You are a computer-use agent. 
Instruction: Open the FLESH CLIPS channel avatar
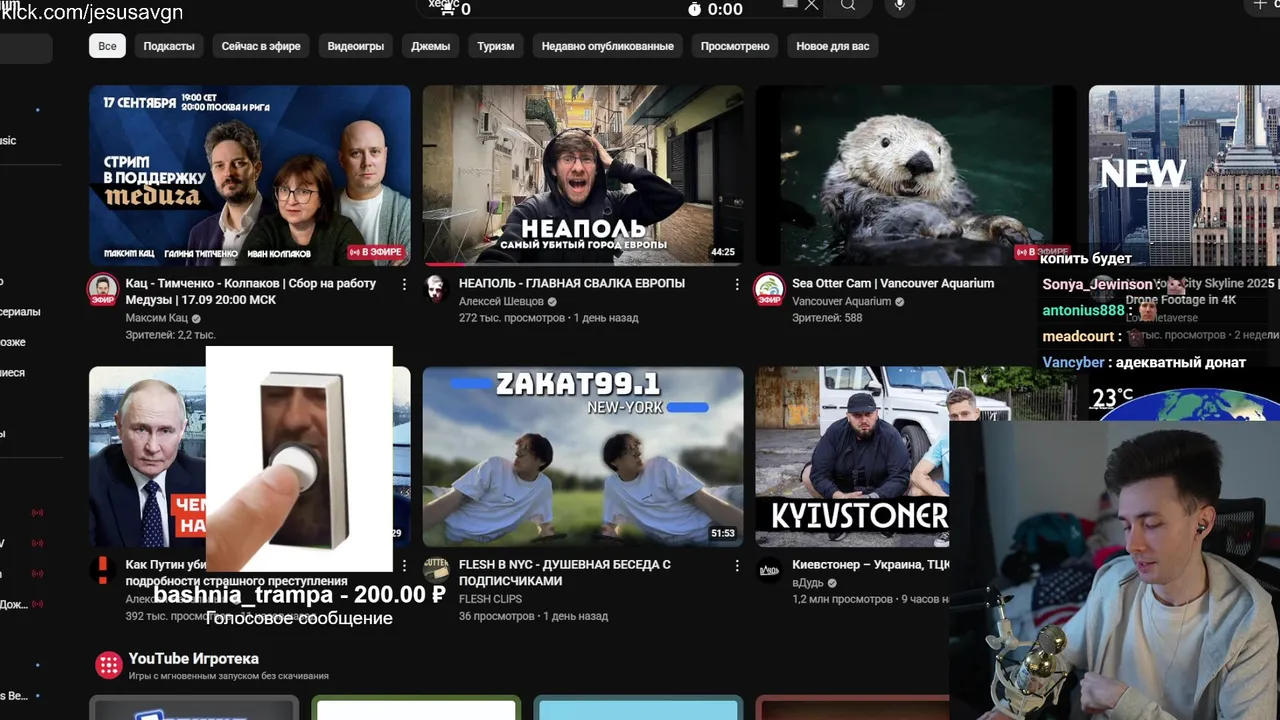[435, 570]
